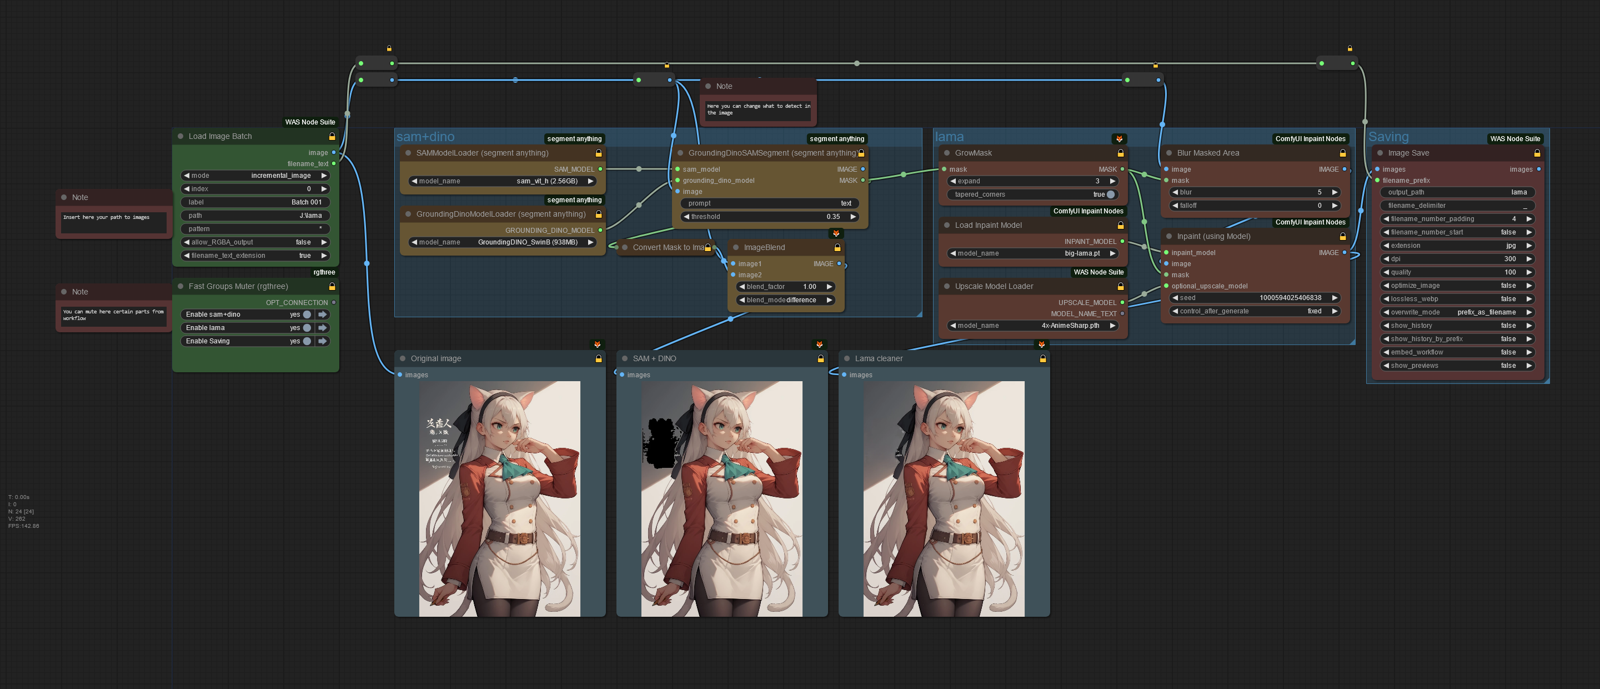Click the lock icon on Lama cleaner node
The width and height of the screenshot is (1600, 689).
point(1042,359)
